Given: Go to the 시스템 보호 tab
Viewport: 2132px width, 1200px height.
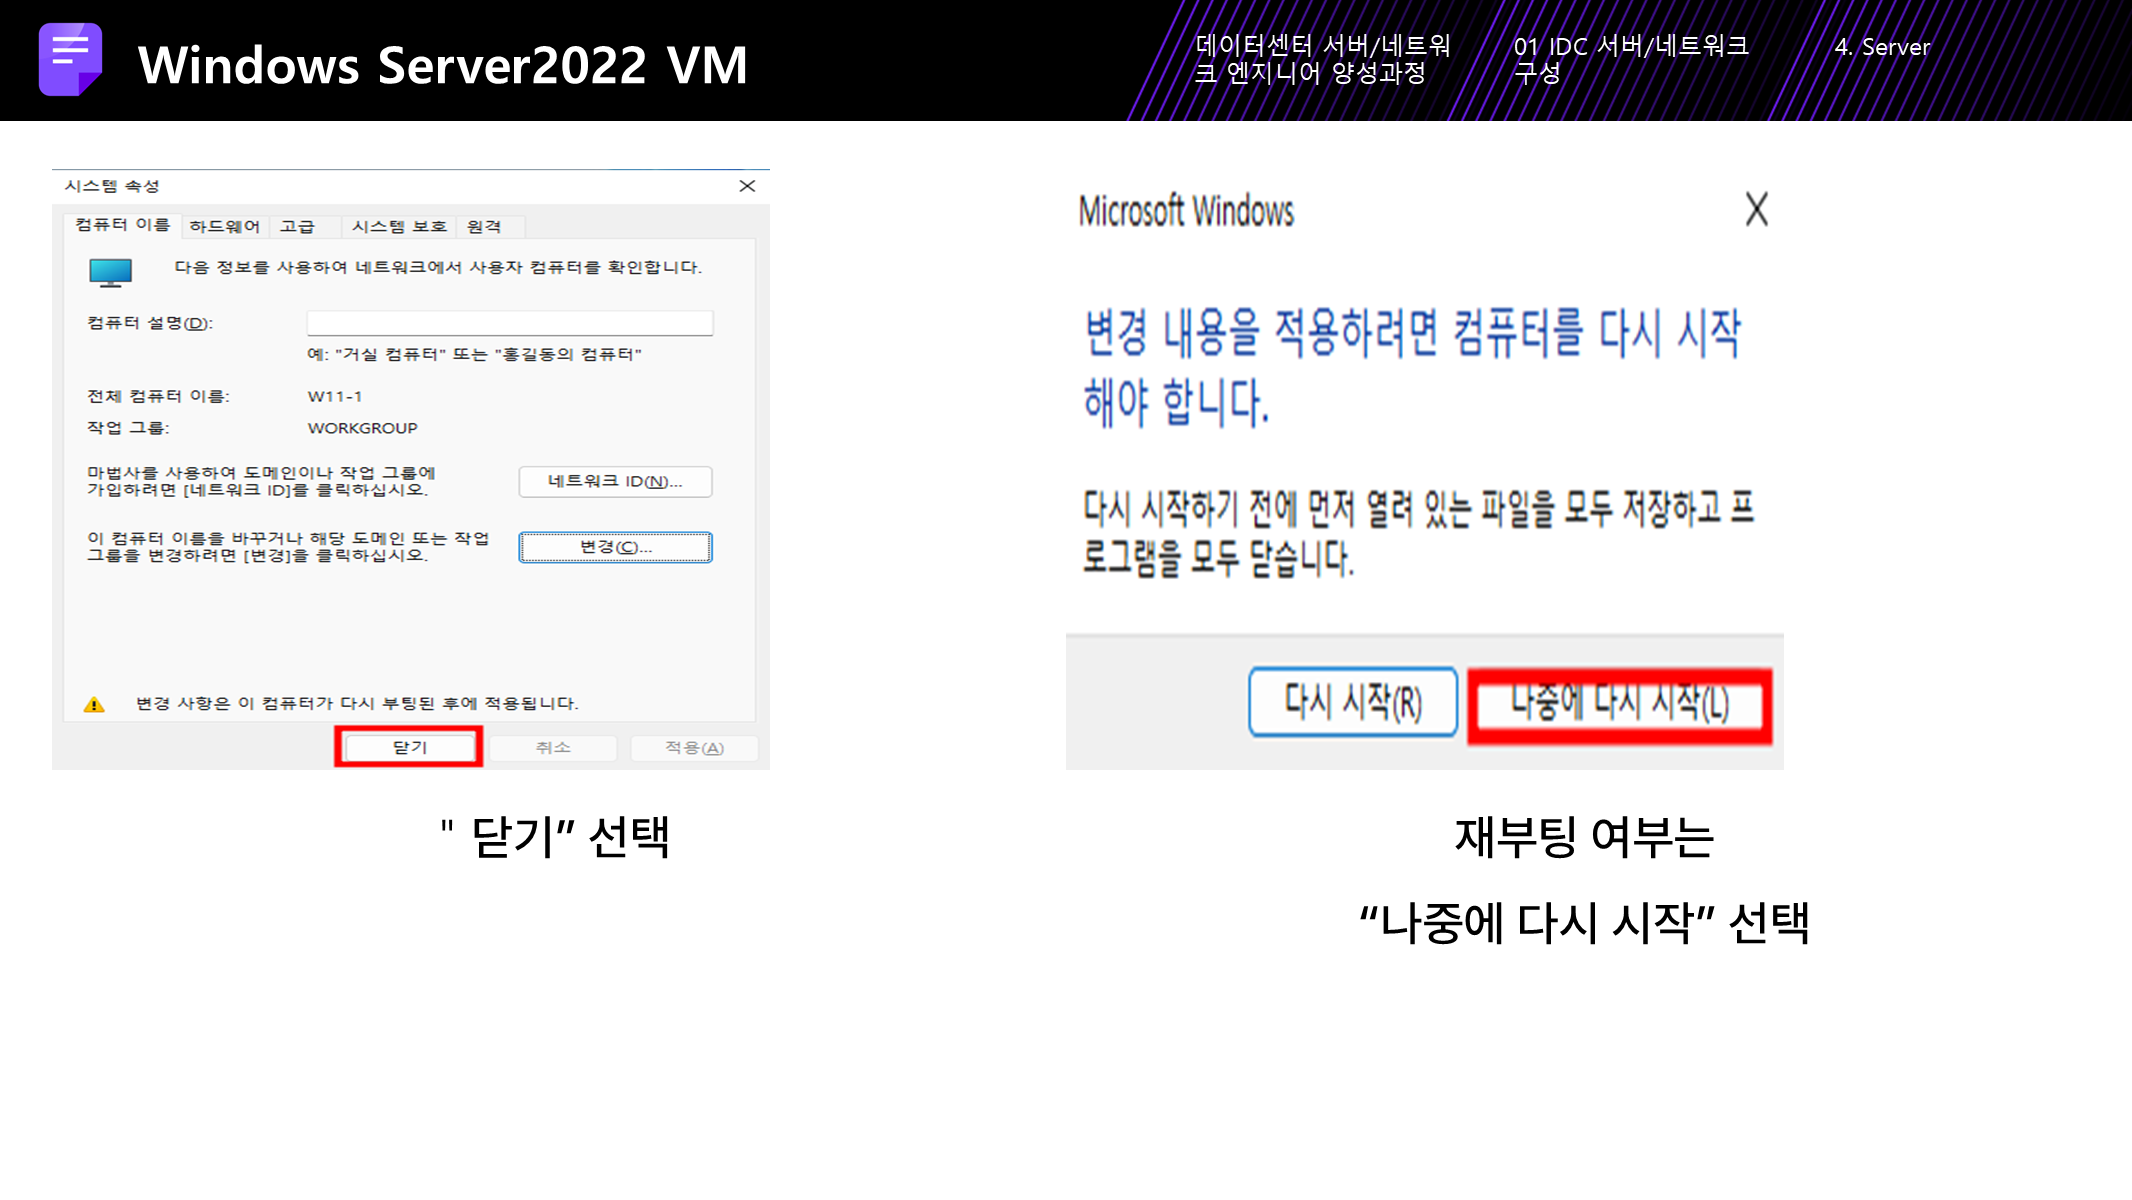Looking at the screenshot, I should pyautogui.click(x=398, y=227).
